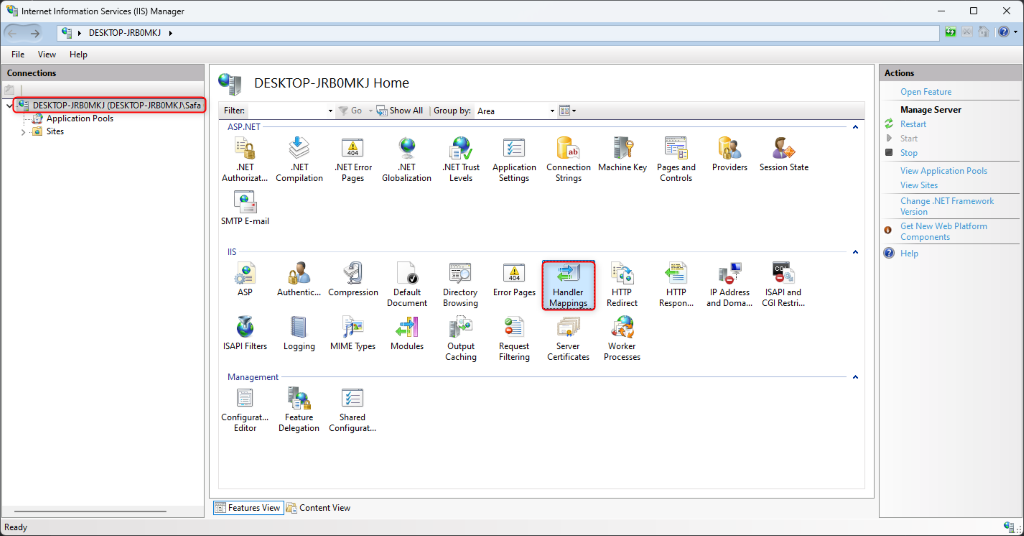Open the Machine Key feature
The height and width of the screenshot is (536, 1024).
click(x=622, y=155)
